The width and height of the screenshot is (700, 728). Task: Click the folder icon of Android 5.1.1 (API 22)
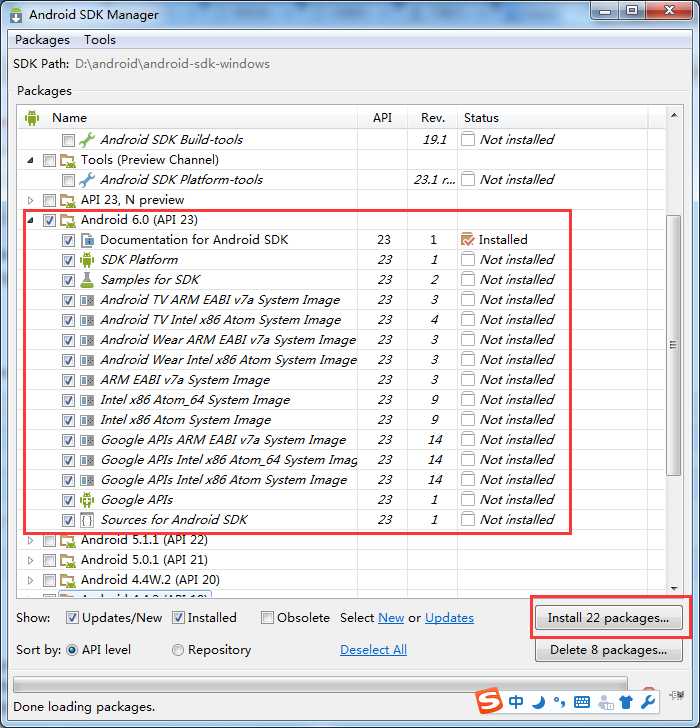[x=68, y=540]
